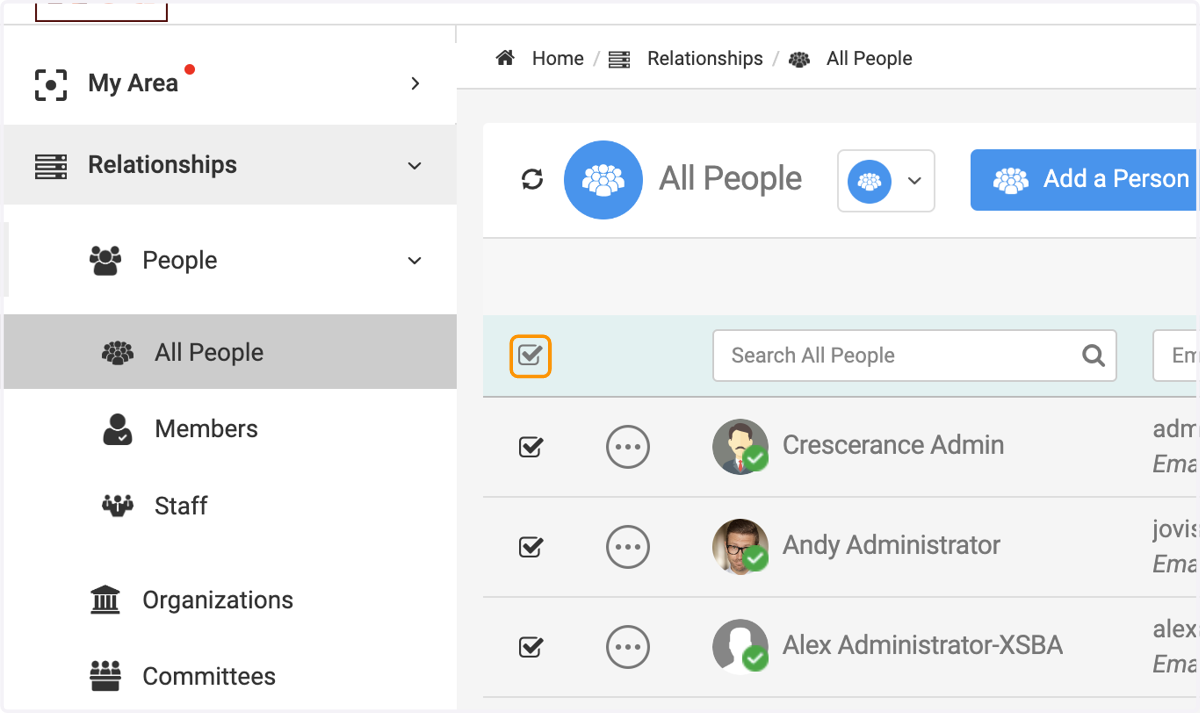Click the Organizations building icon
Image resolution: width=1200 pixels, height=713 pixels.
105,600
